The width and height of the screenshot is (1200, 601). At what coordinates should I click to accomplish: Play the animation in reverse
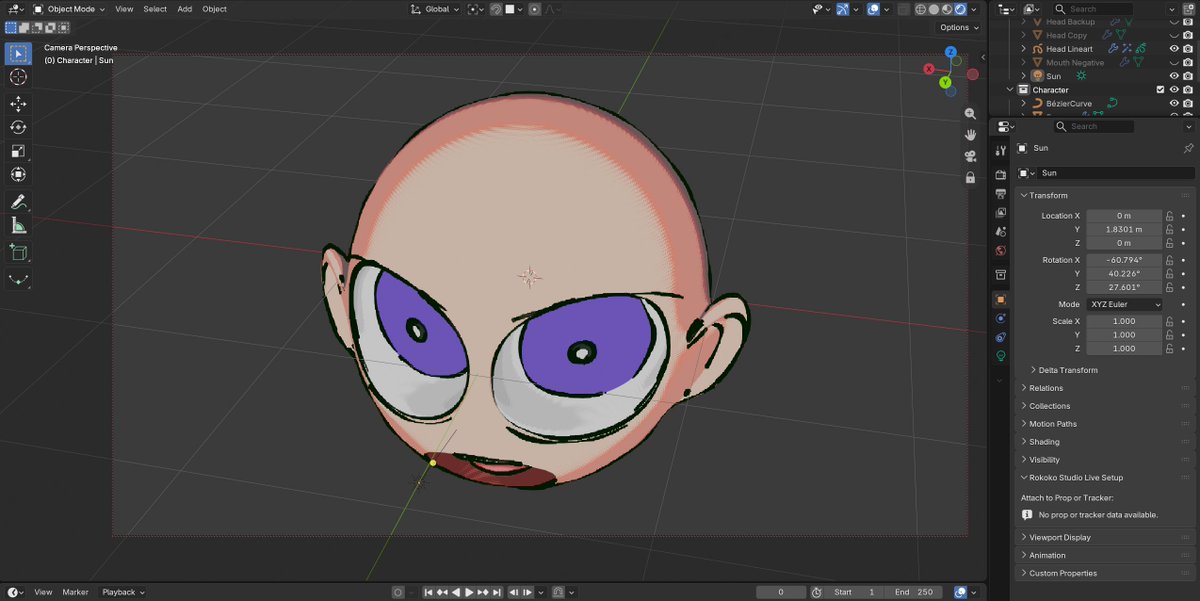456,592
